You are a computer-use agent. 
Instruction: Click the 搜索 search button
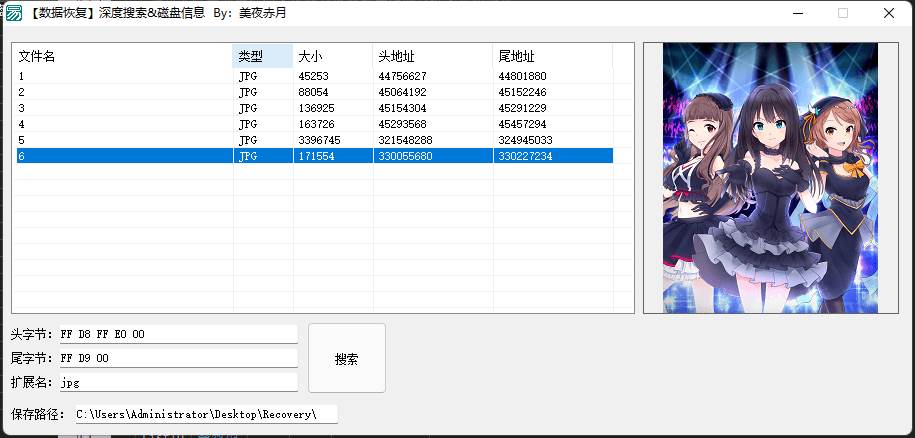(x=347, y=359)
